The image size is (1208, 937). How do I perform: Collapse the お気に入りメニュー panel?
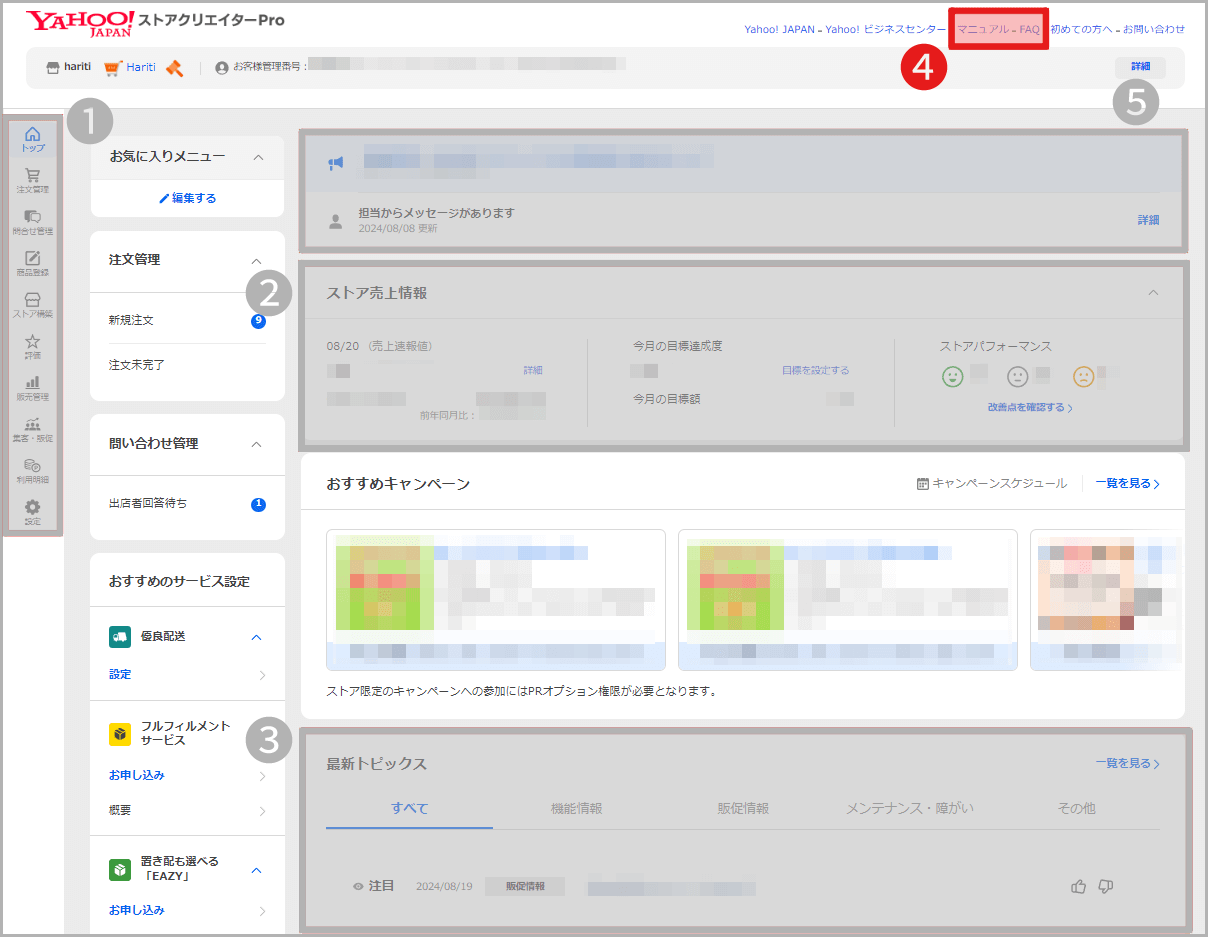258,157
